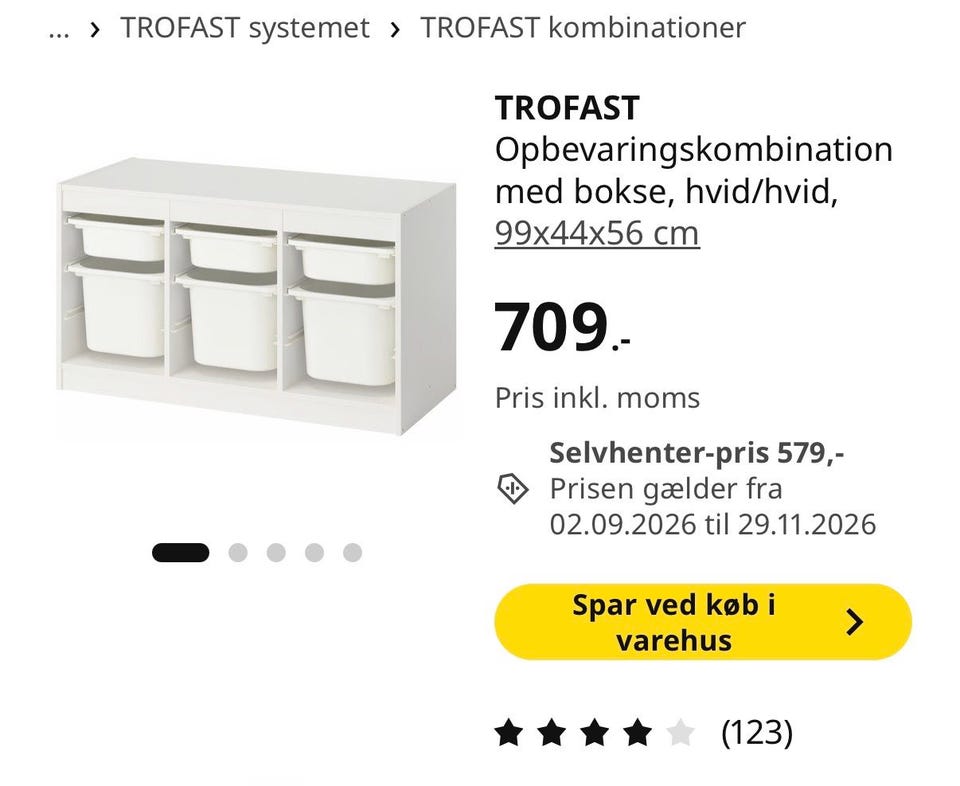This screenshot has width=960, height=786.
Task: Click the arrow icon on yellow button
Action: 855,622
